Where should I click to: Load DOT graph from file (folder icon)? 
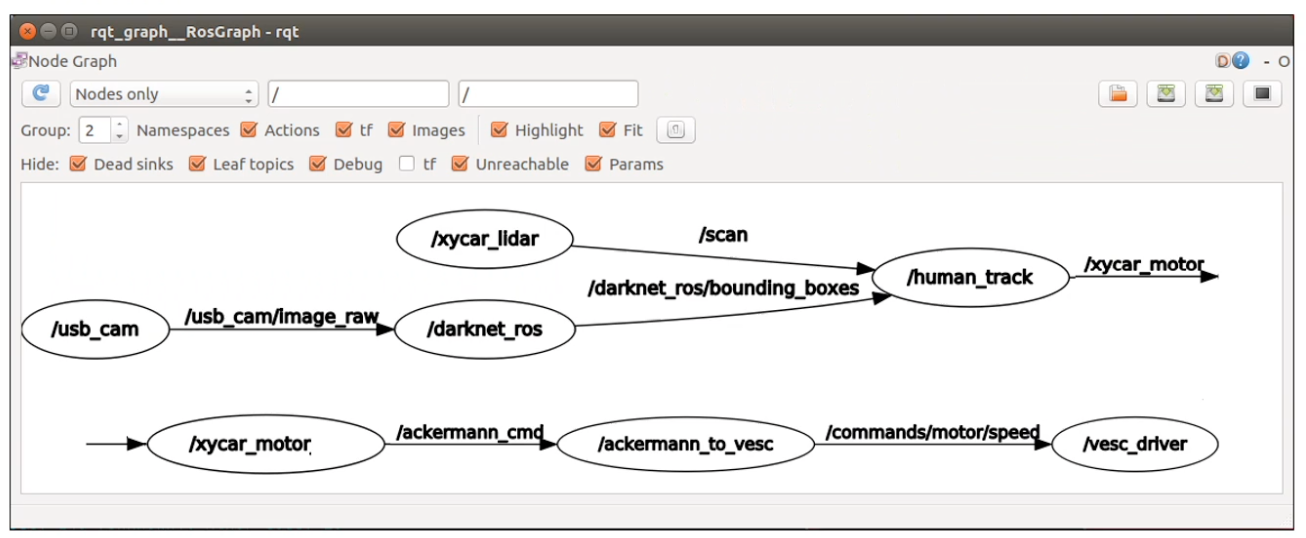(x=1118, y=94)
